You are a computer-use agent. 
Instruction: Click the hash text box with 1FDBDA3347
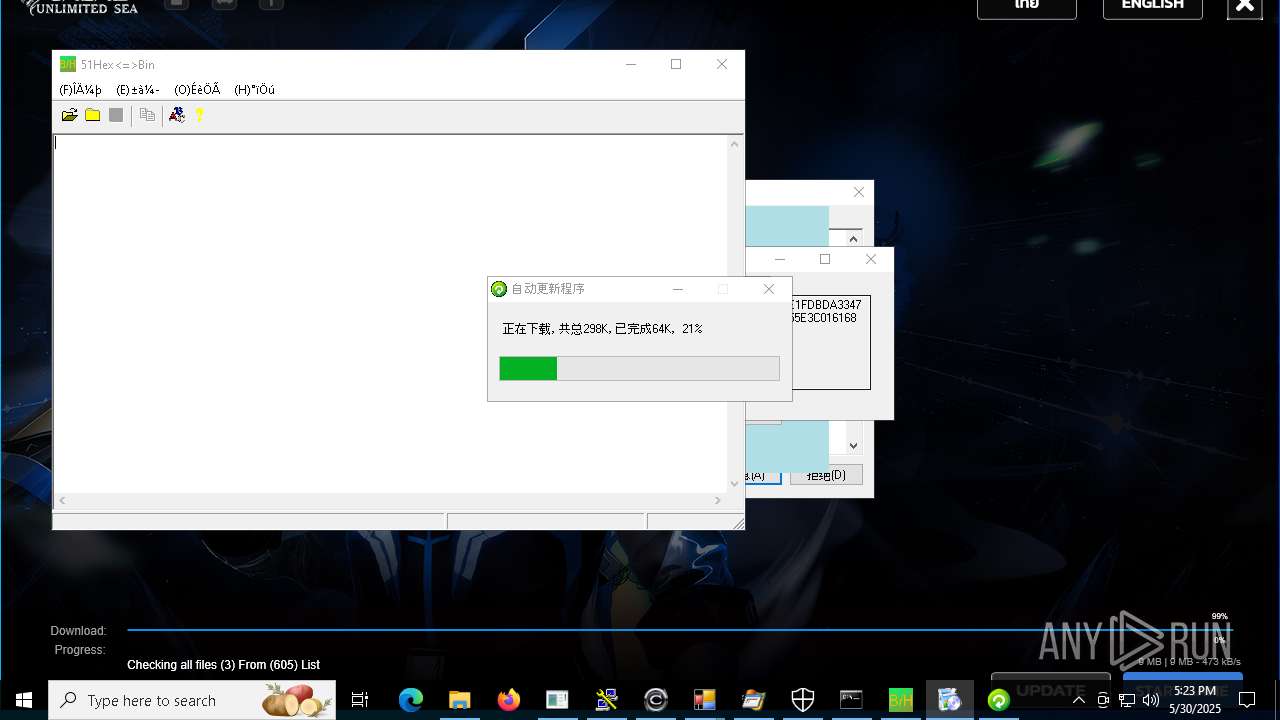point(829,342)
